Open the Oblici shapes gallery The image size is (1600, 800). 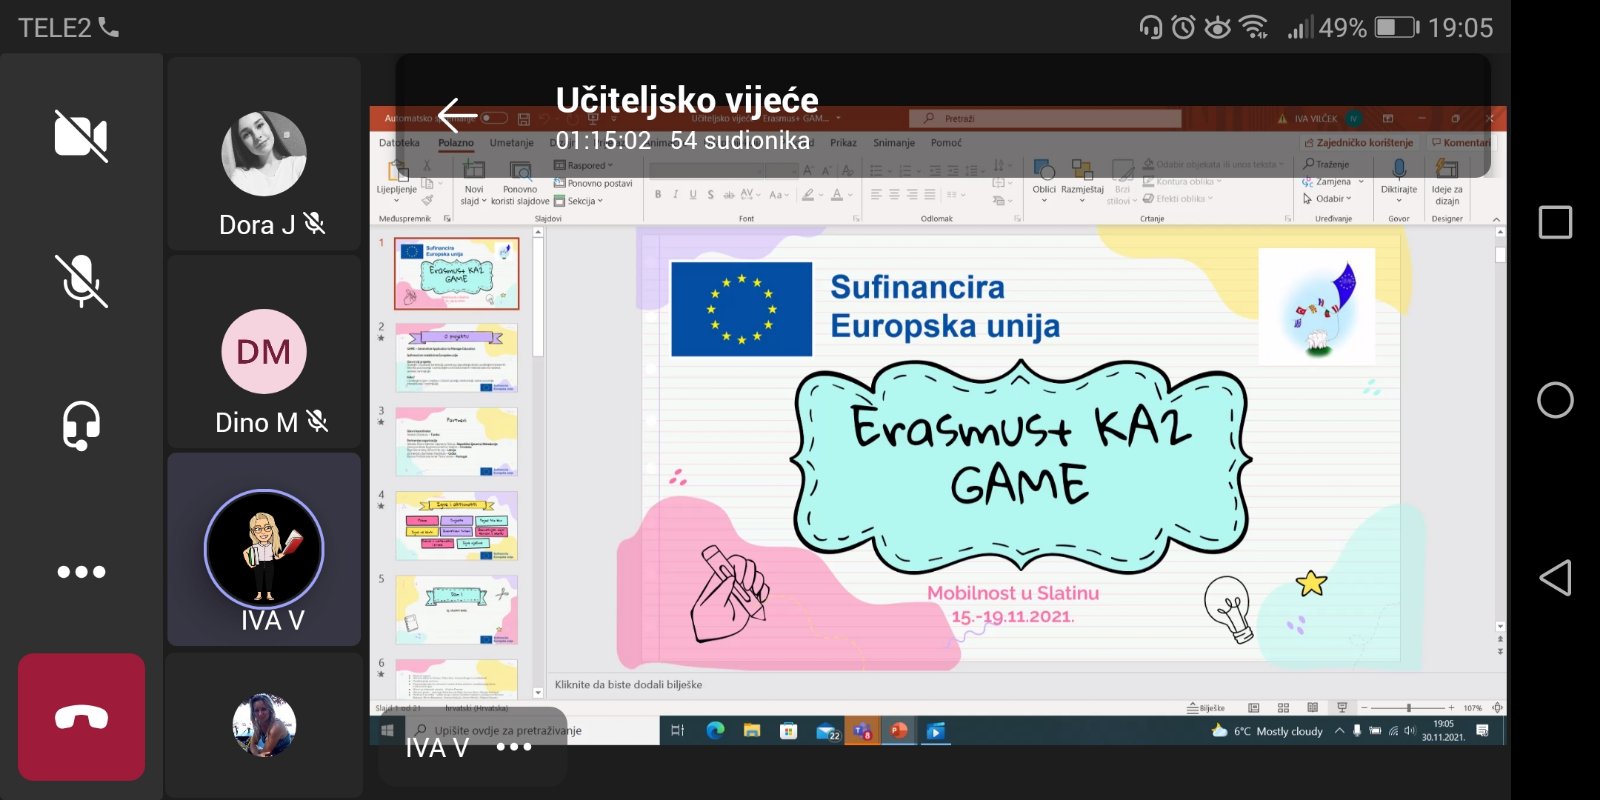coord(1044,180)
